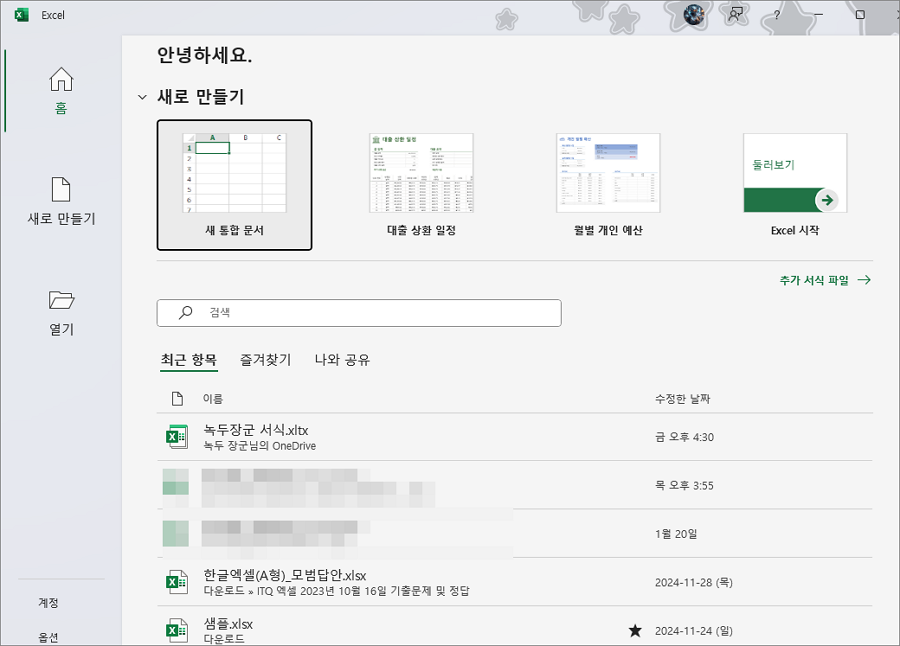Click date 2024-11-24 (일)
The width and height of the screenshot is (900, 646).
point(694,630)
